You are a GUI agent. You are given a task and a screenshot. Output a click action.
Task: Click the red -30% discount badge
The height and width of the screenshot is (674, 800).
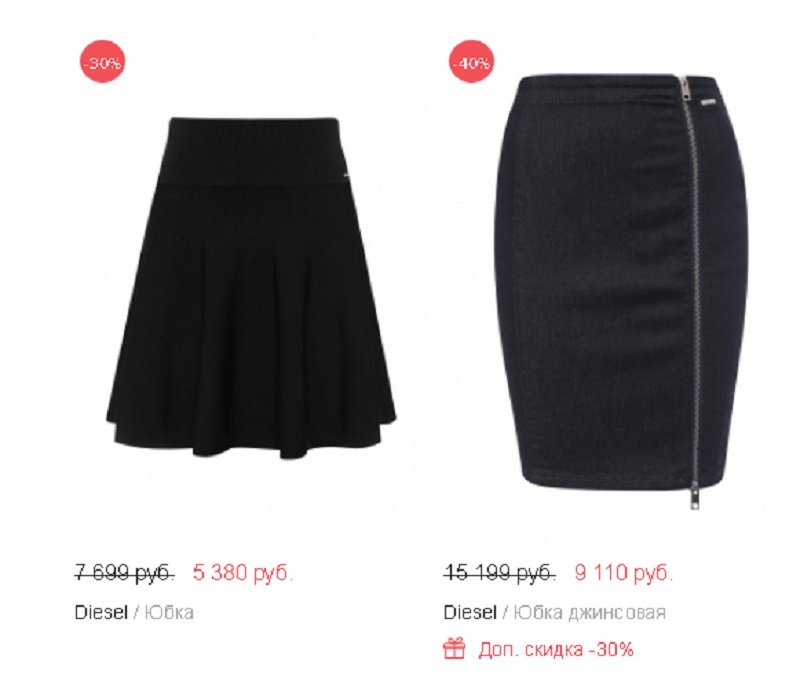tap(103, 63)
